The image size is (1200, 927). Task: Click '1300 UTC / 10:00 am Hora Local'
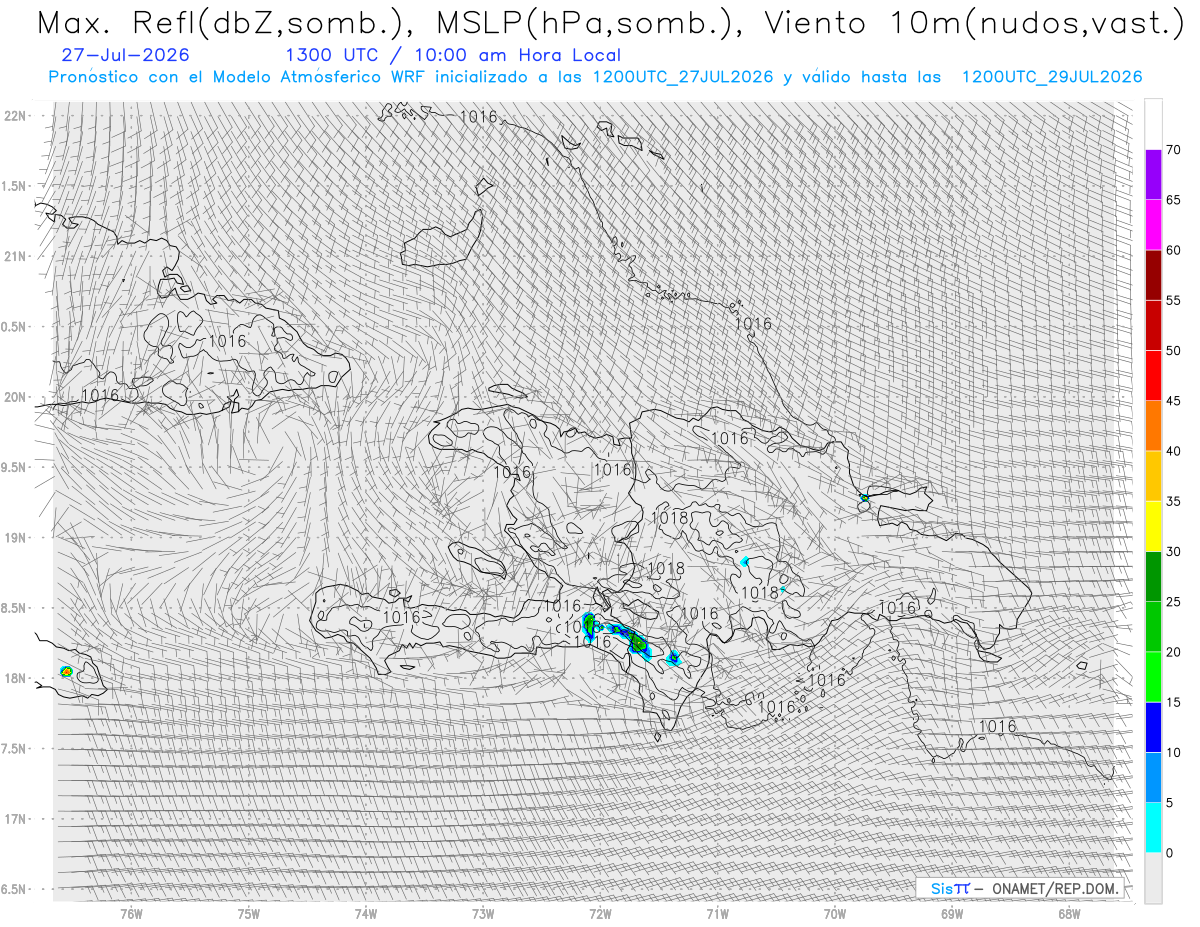coord(453,56)
